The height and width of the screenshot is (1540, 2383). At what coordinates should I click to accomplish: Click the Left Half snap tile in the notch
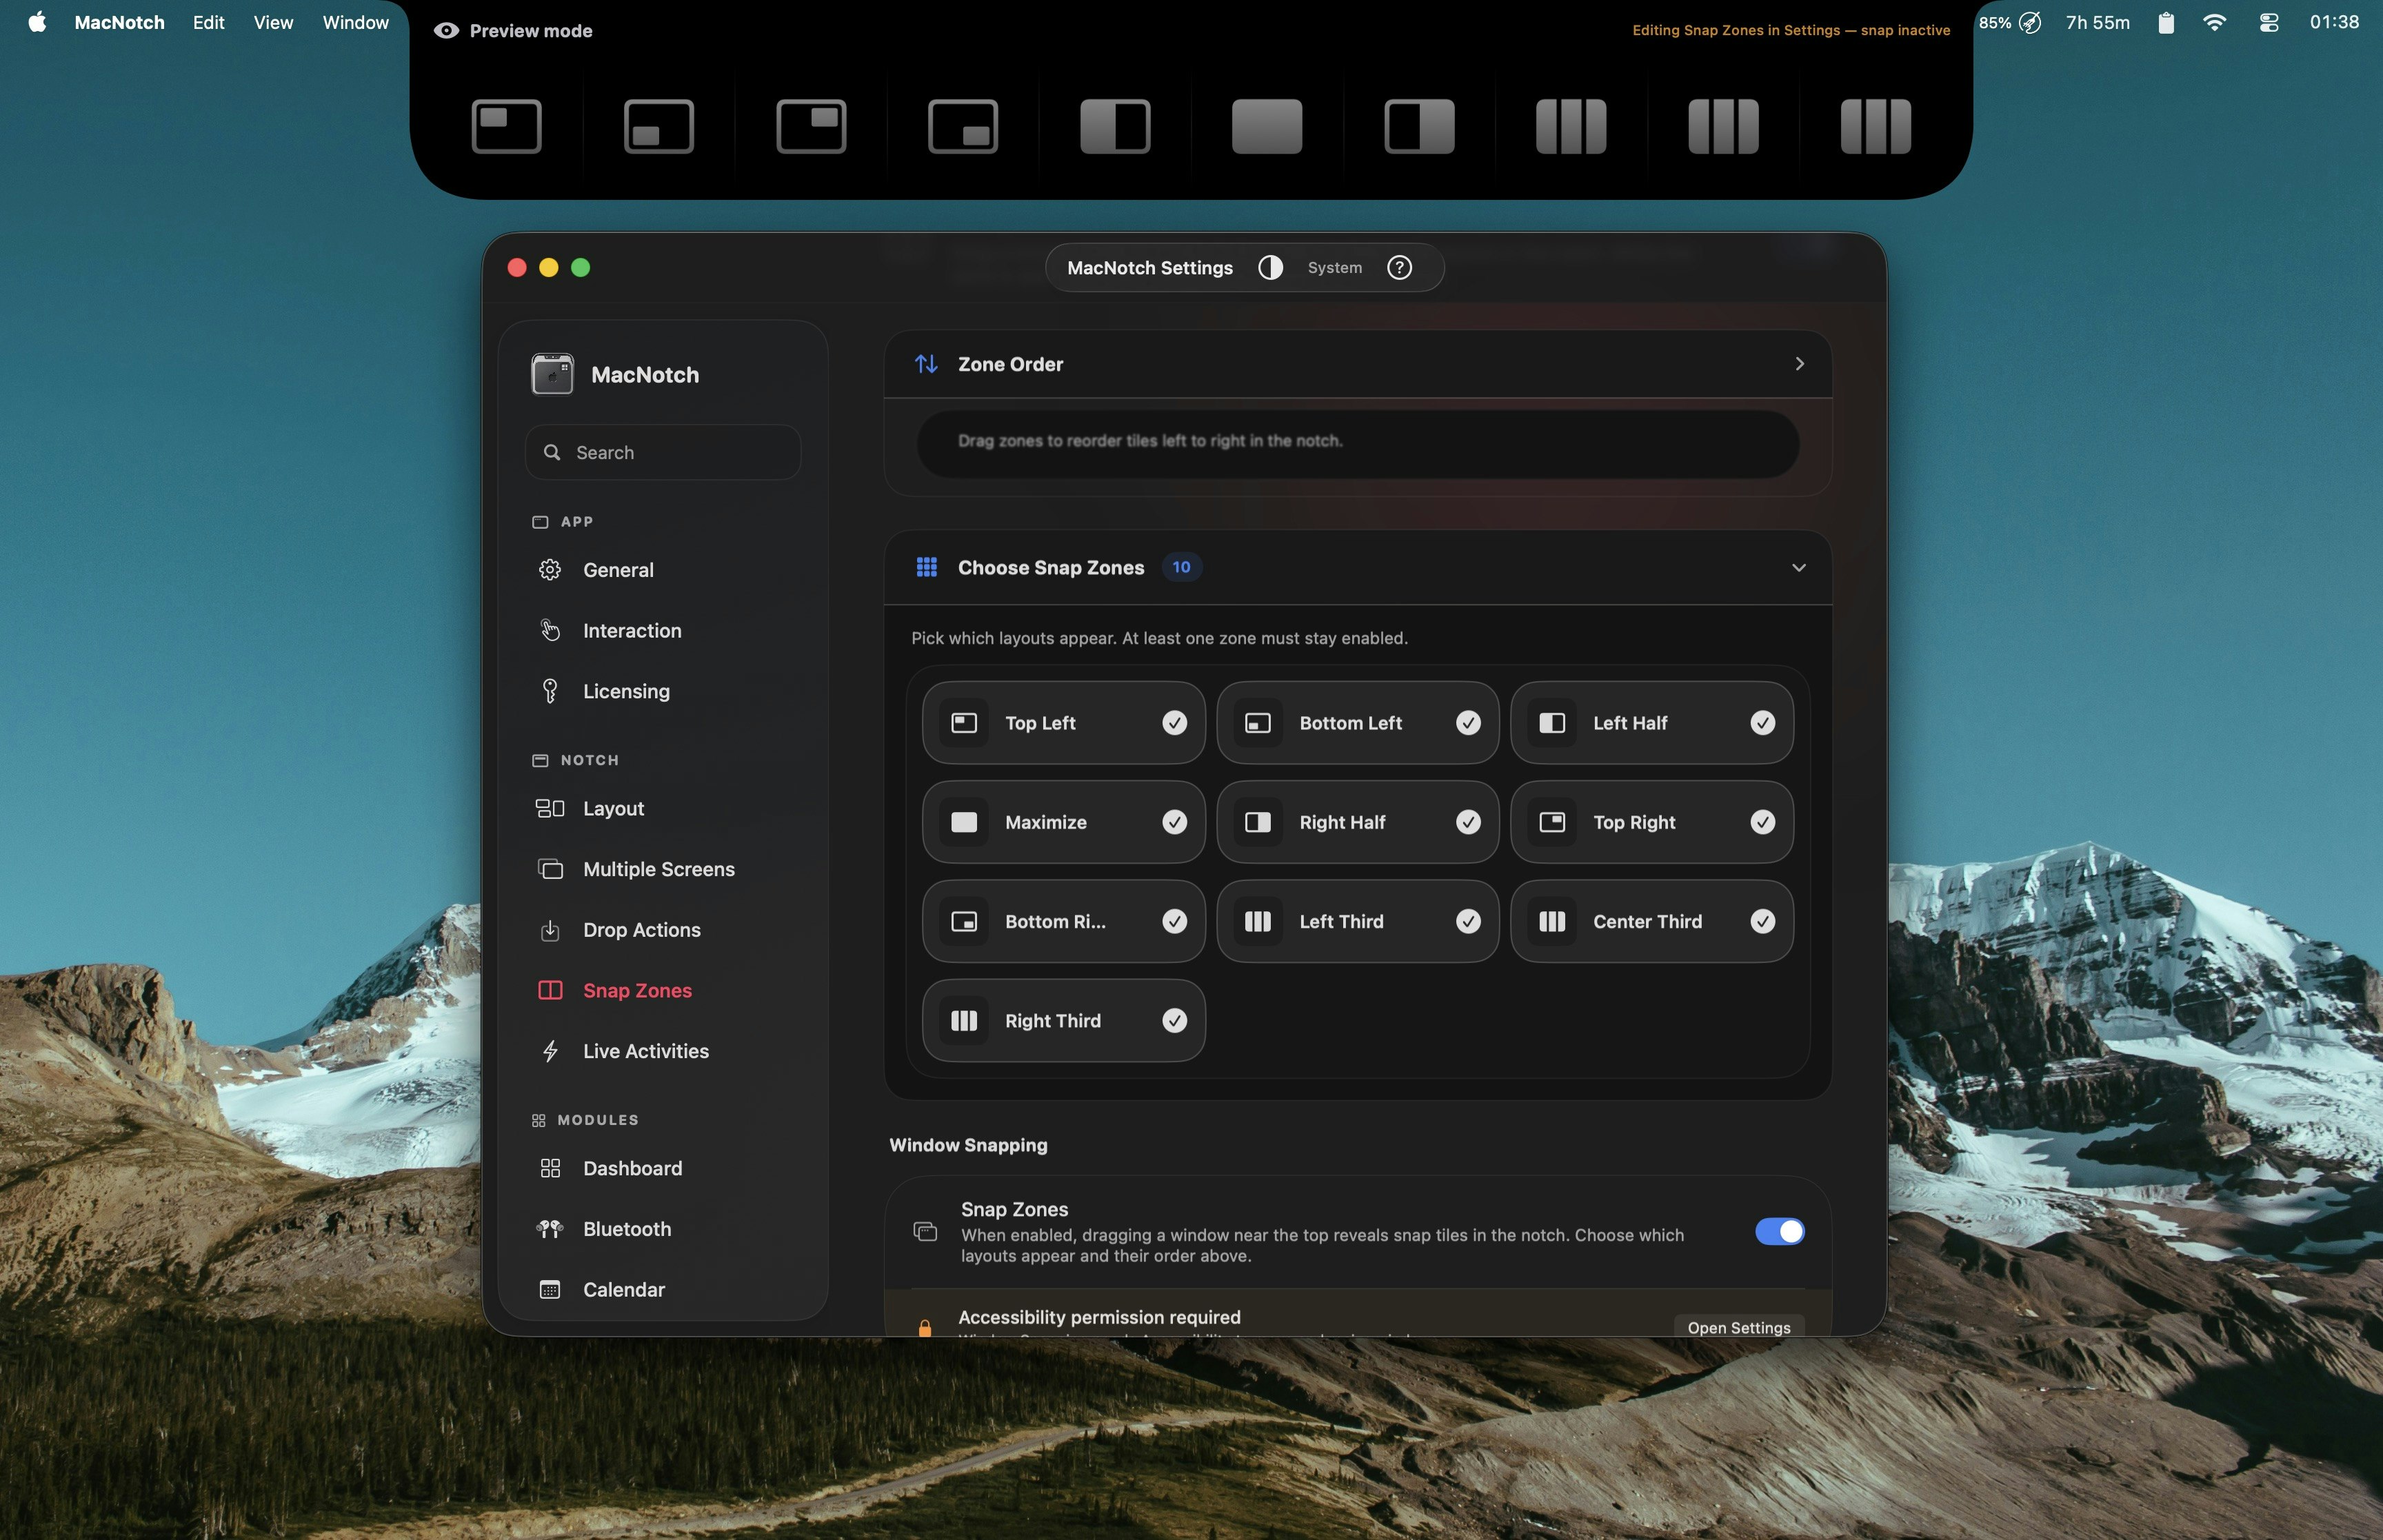pos(1115,126)
